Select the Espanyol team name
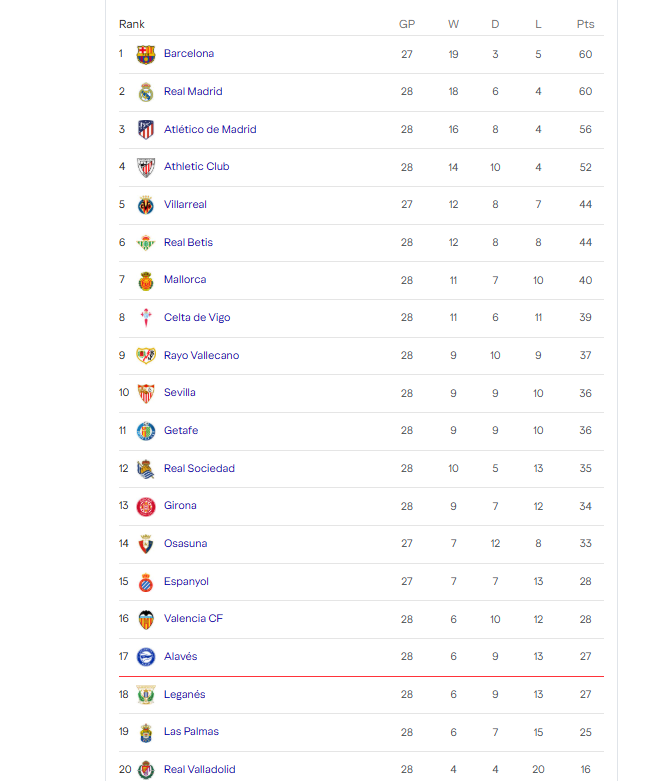This screenshot has width=657, height=781. [x=186, y=581]
